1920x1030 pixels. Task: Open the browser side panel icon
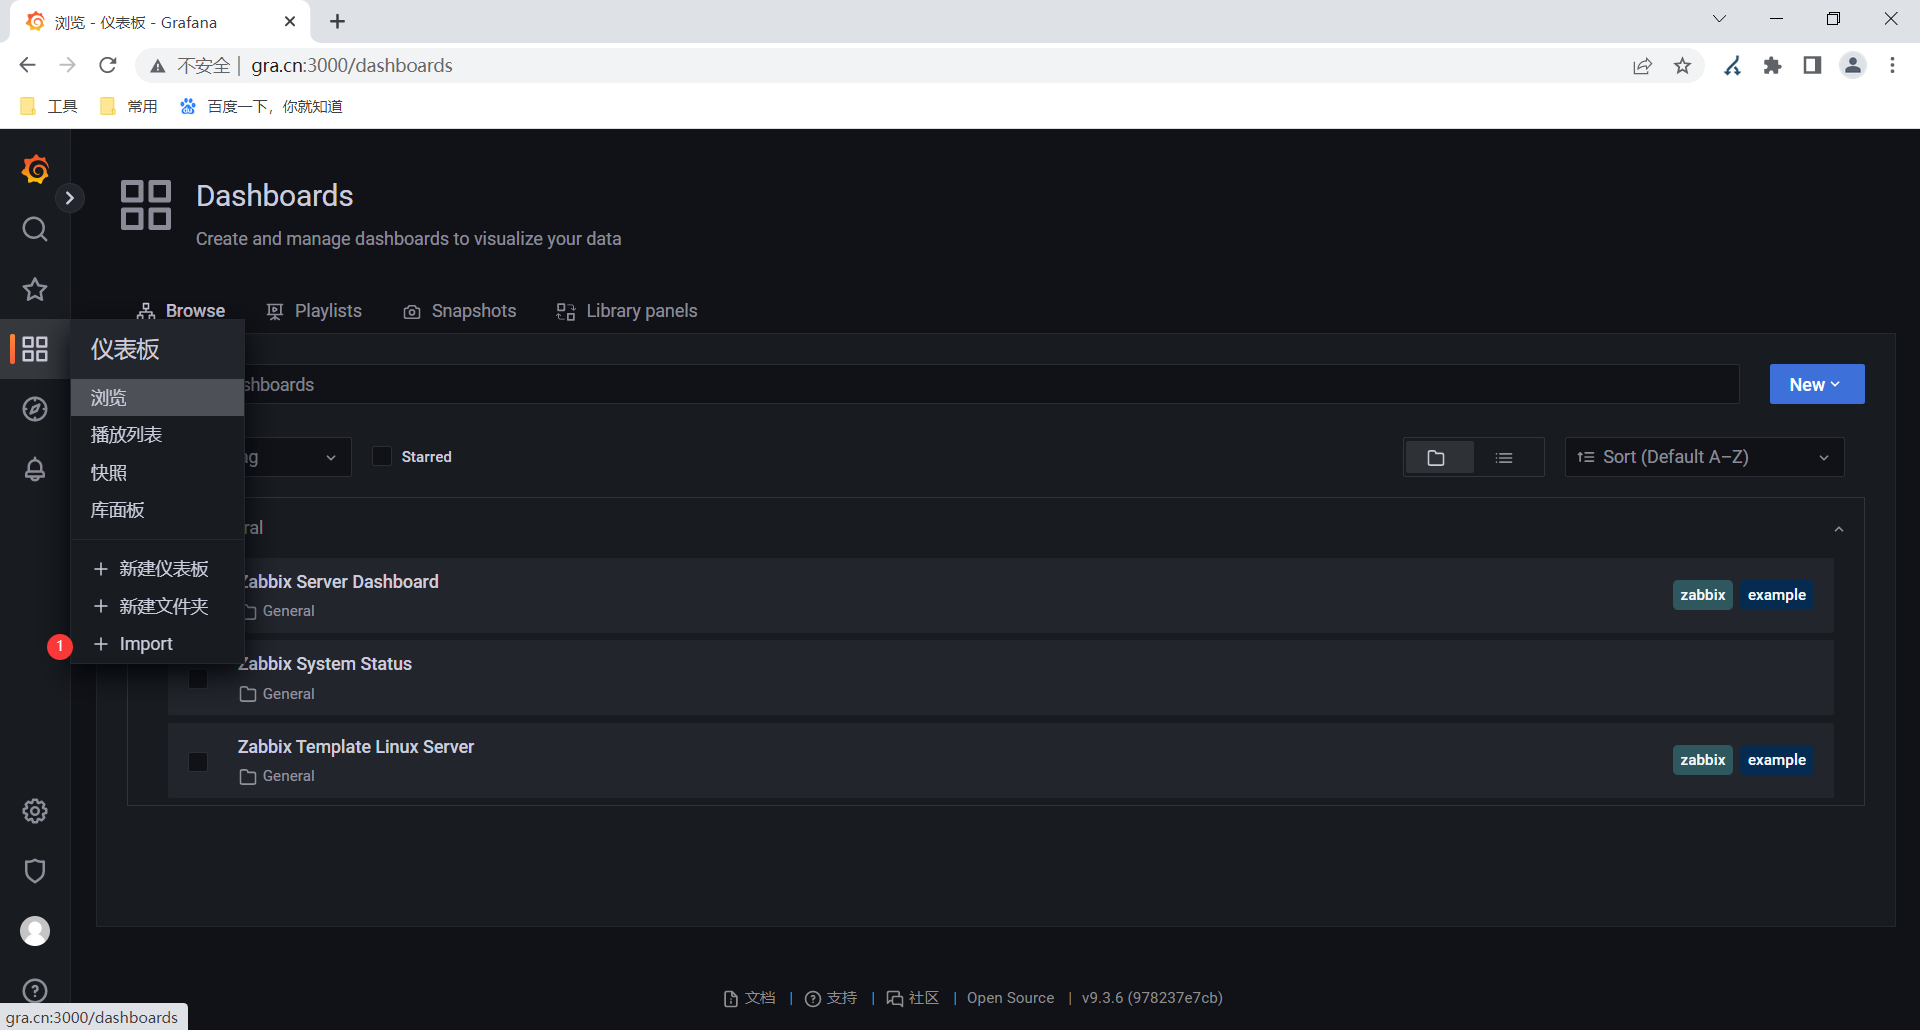click(1812, 65)
